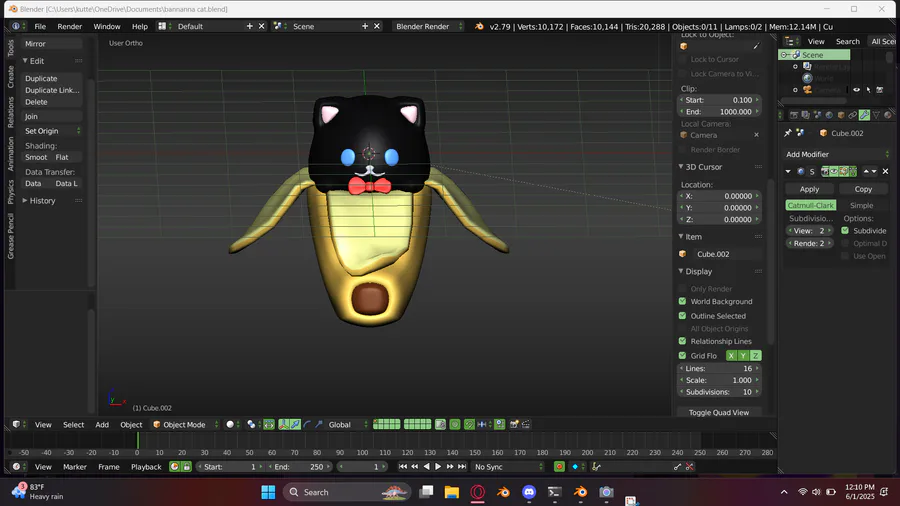Toggle the proportional editing circle icon
The image size is (900, 506).
tap(455, 425)
